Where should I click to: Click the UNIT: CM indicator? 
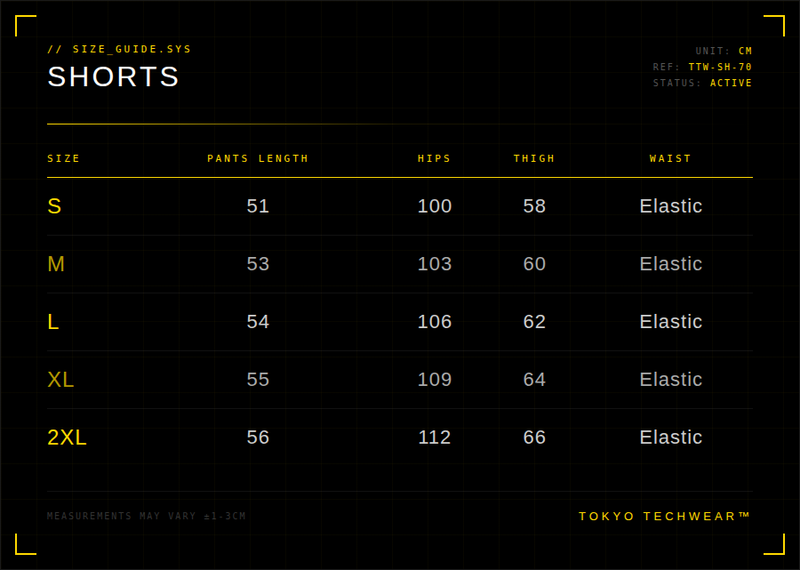[x=724, y=51]
